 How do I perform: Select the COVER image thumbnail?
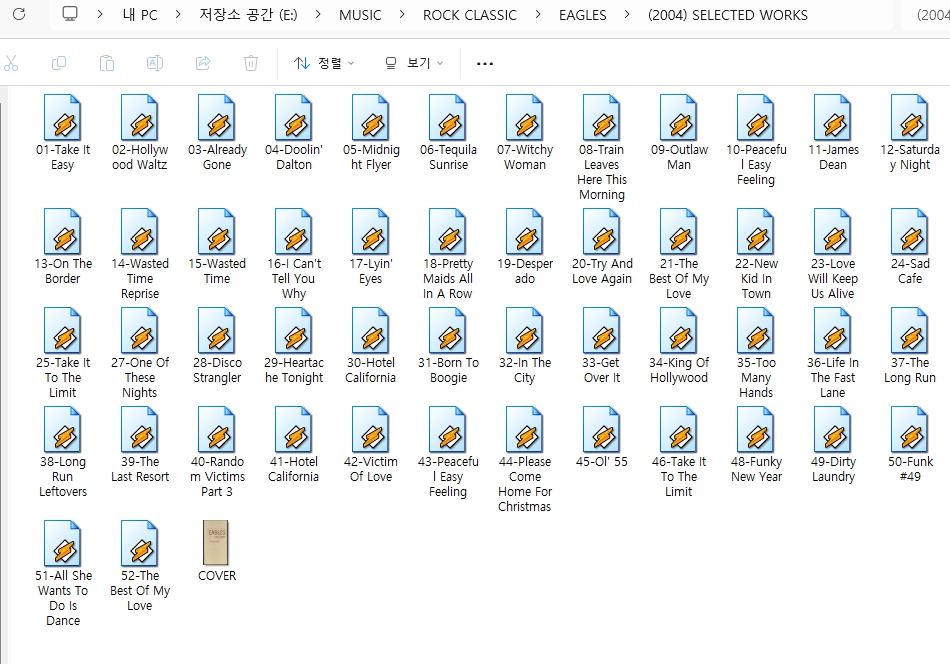click(216, 544)
